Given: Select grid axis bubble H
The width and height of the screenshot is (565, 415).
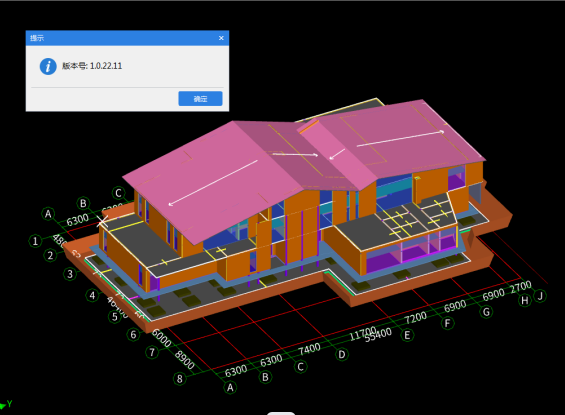Looking at the screenshot, I should tap(525, 300).
